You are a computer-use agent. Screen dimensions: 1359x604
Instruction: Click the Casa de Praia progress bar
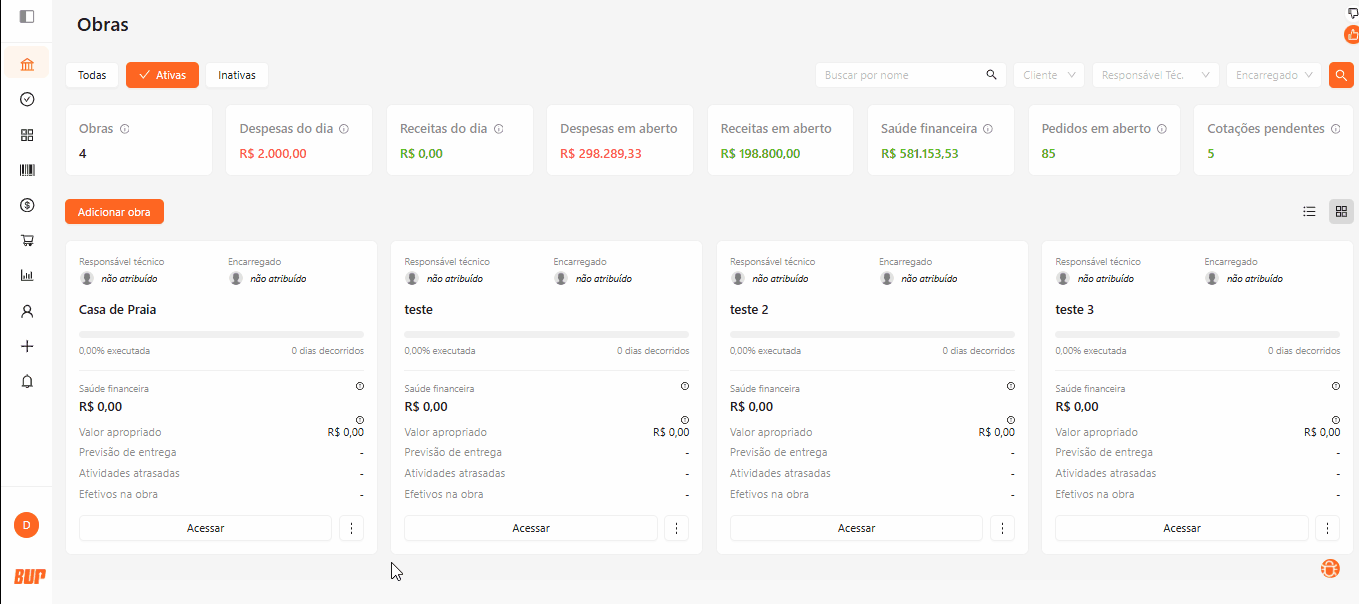[221, 334]
